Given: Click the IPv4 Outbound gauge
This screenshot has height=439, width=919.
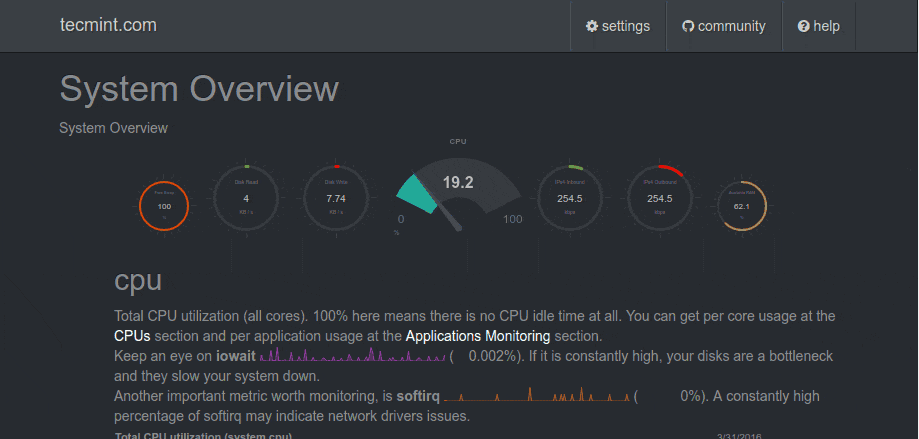Looking at the screenshot, I should [x=659, y=198].
